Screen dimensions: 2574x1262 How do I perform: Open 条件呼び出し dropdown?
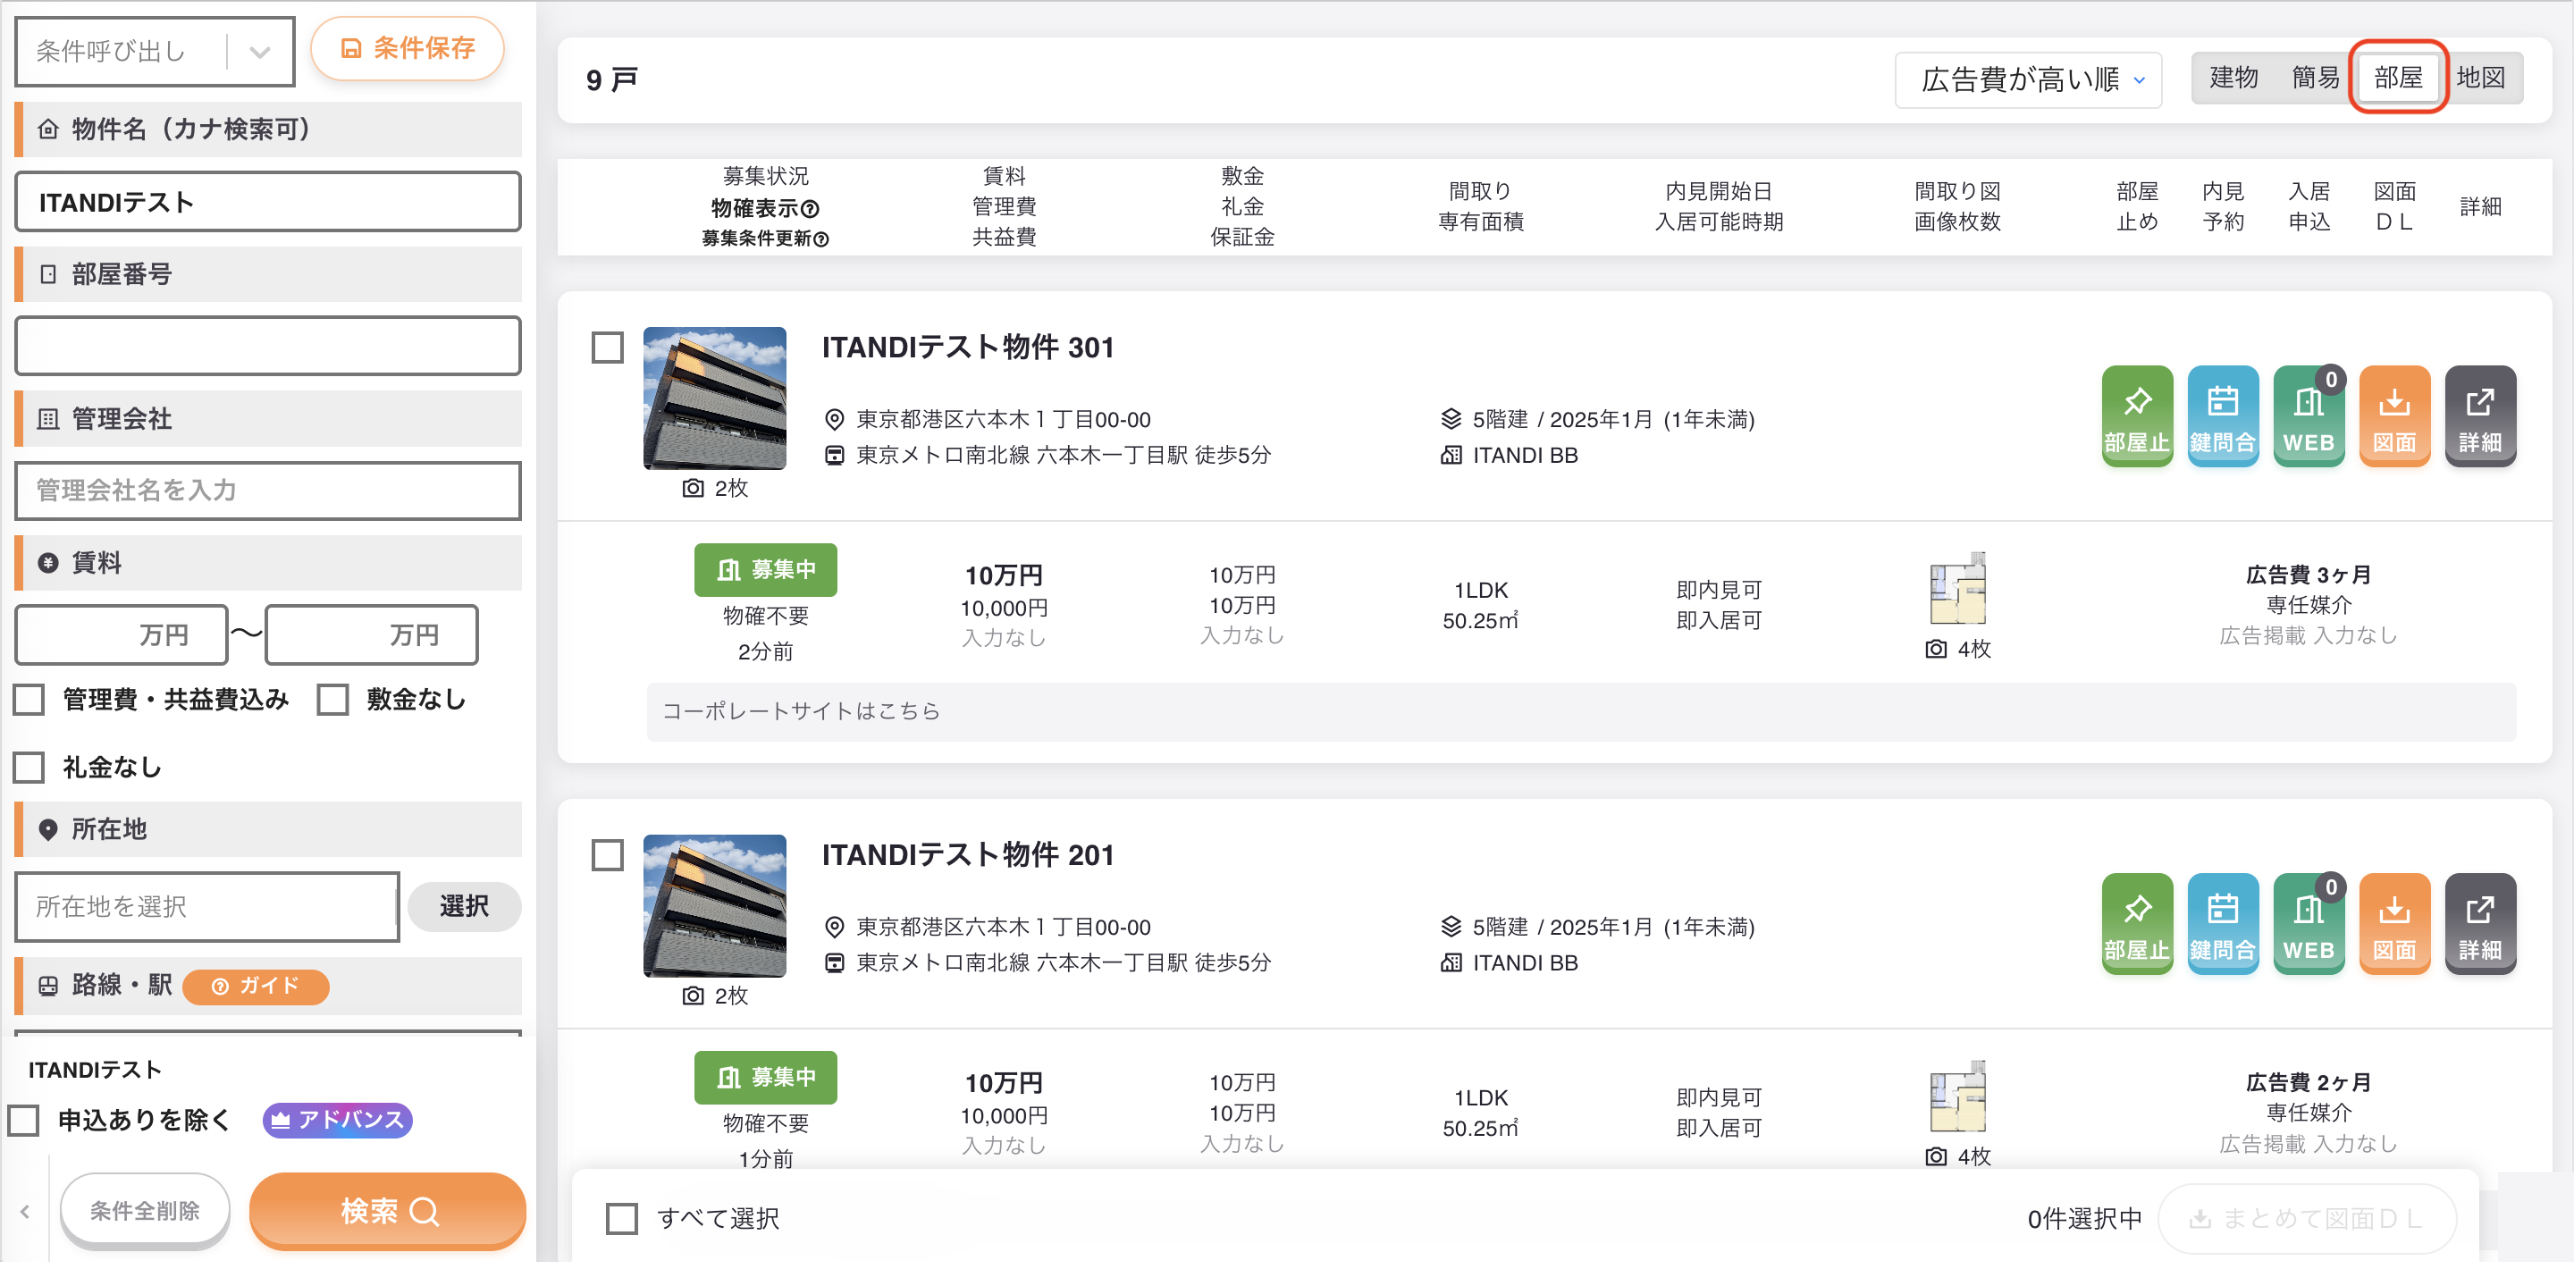click(155, 51)
